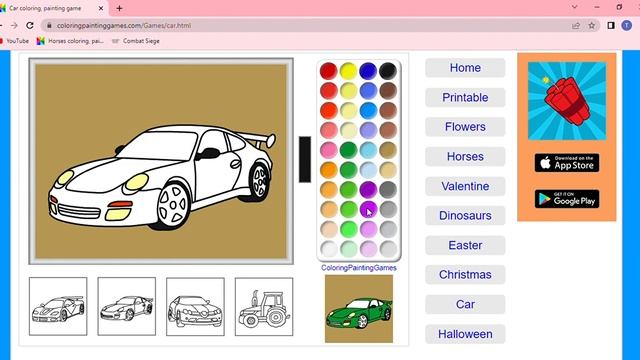
Task: Click the green colored car preview
Action: pyautogui.click(x=359, y=309)
